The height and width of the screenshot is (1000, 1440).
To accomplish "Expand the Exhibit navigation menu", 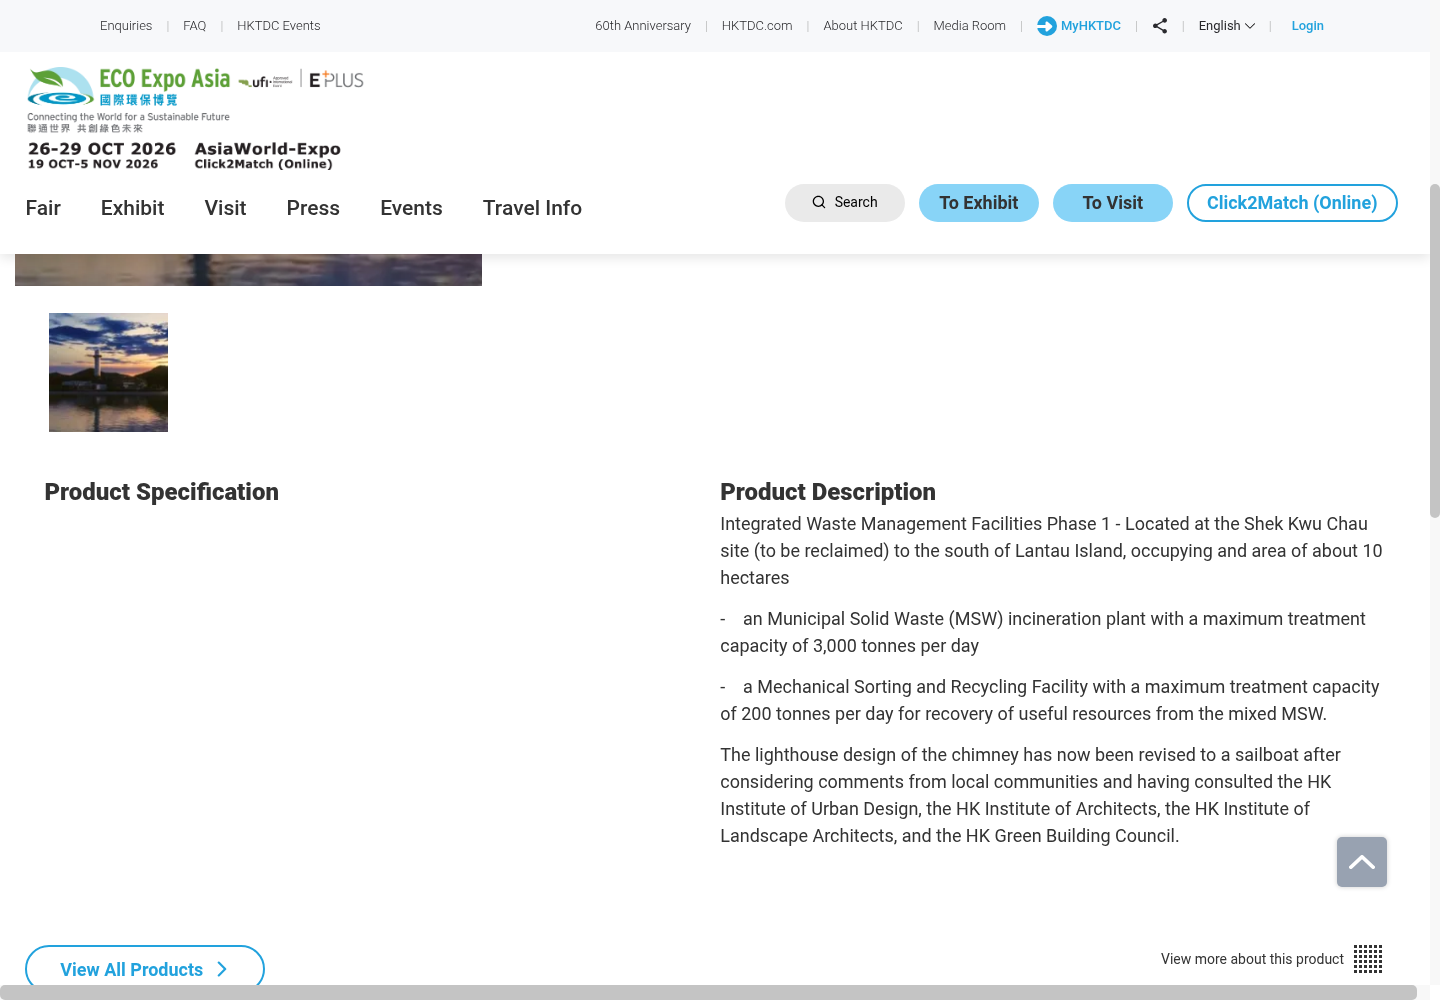I will (132, 208).
